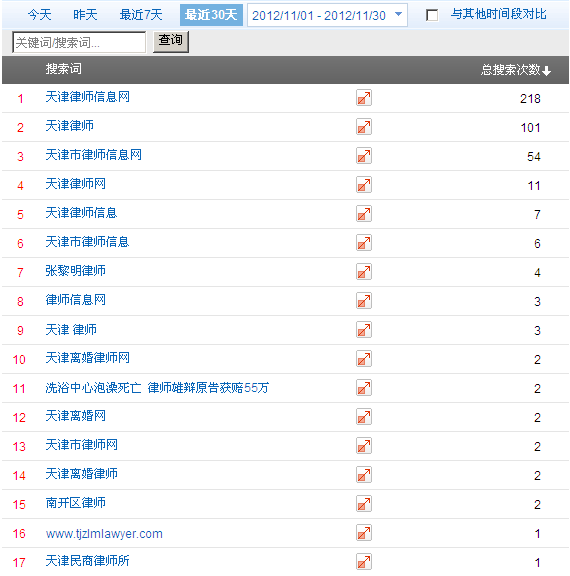The image size is (570, 576).
Task: Open trend chart icon for 天津律师信息网
Action: click(x=364, y=98)
